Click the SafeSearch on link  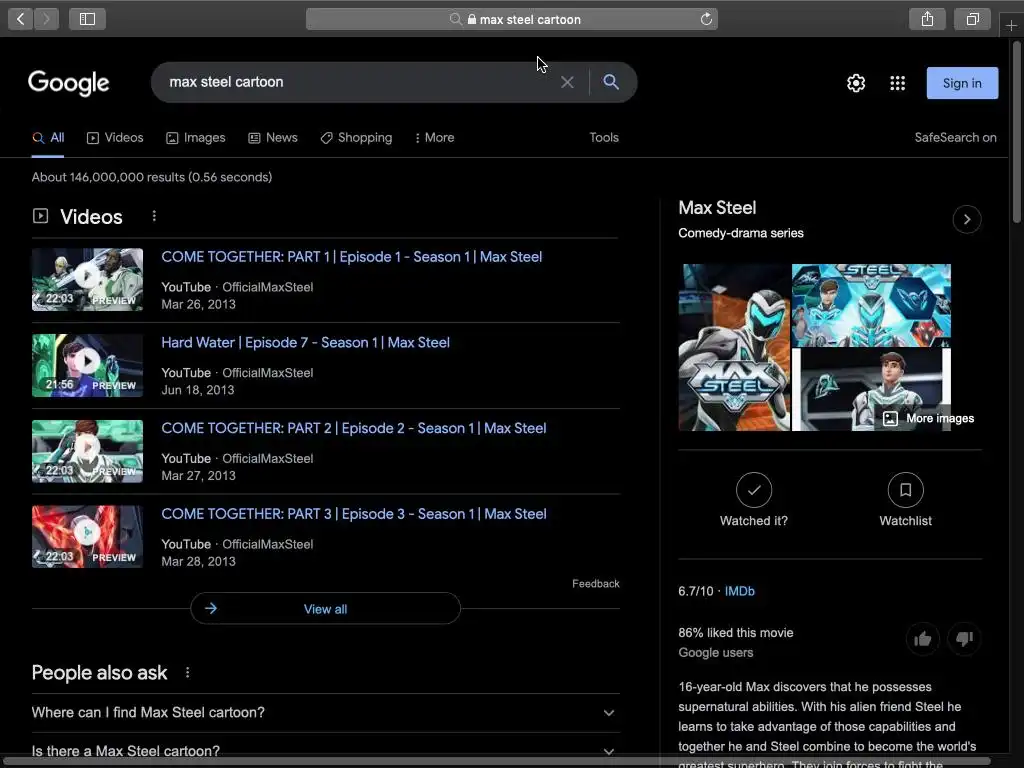point(955,138)
